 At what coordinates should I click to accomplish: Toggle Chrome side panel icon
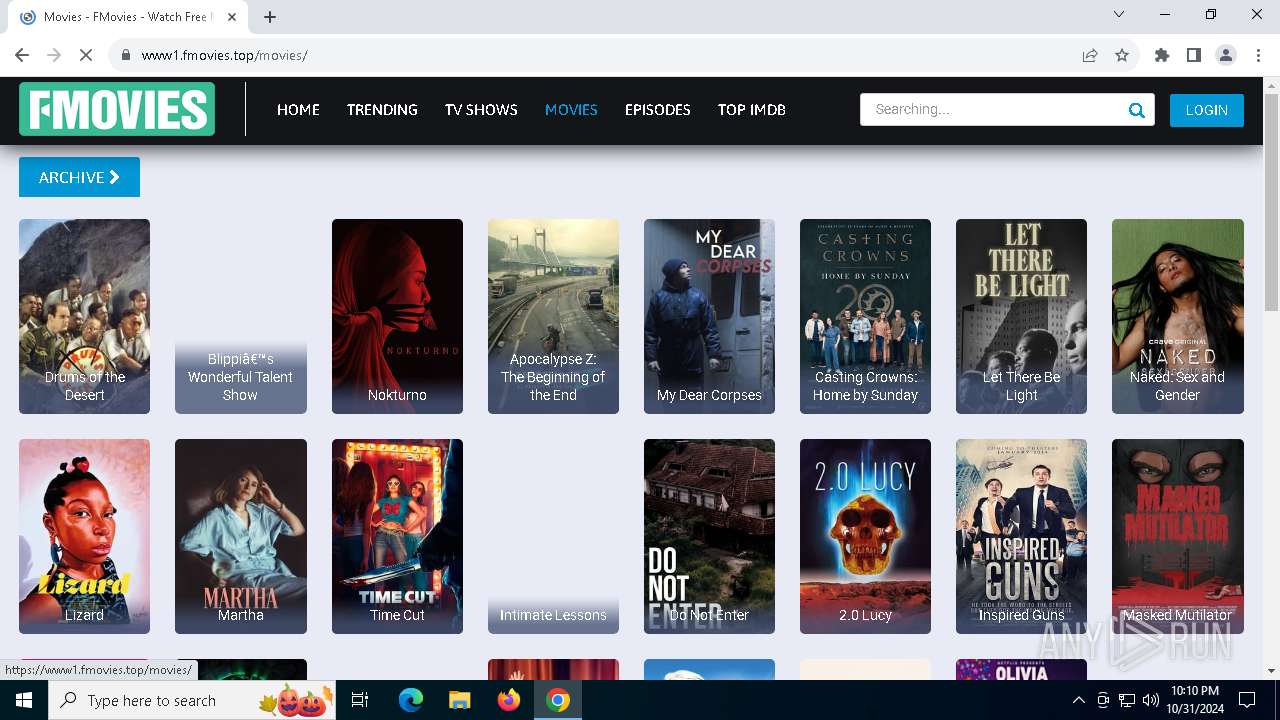pyautogui.click(x=1194, y=55)
